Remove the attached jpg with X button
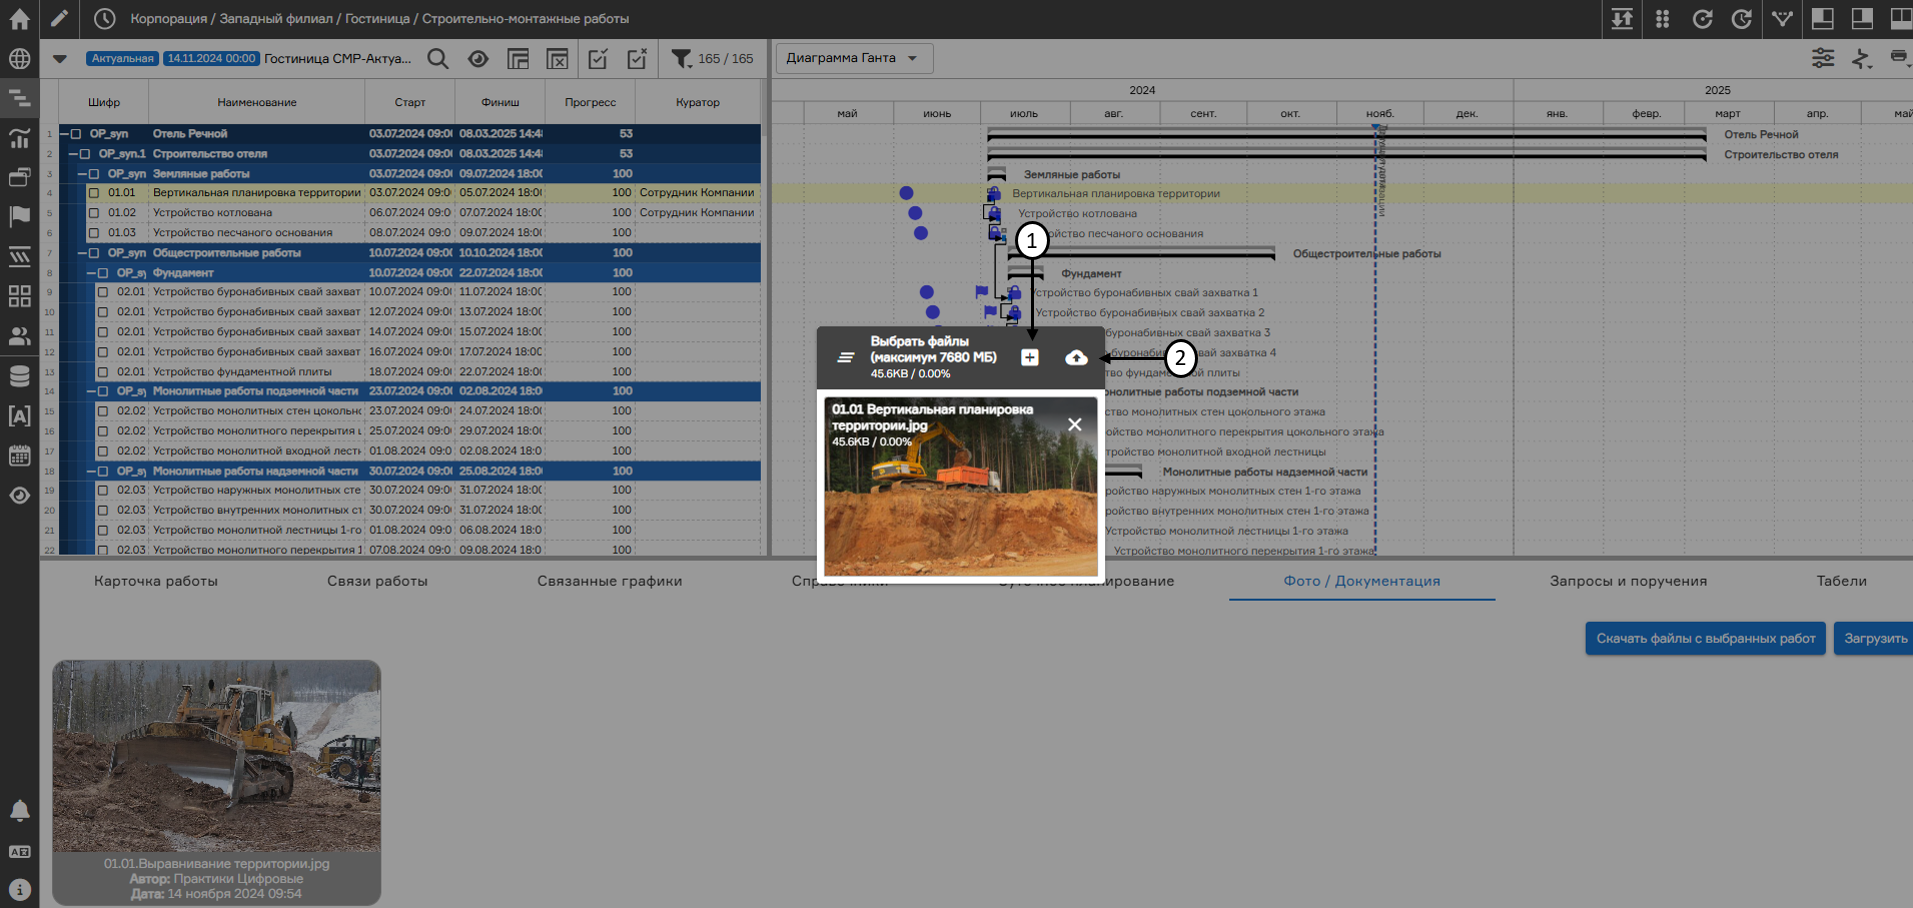This screenshot has width=1913, height=908. [1075, 424]
